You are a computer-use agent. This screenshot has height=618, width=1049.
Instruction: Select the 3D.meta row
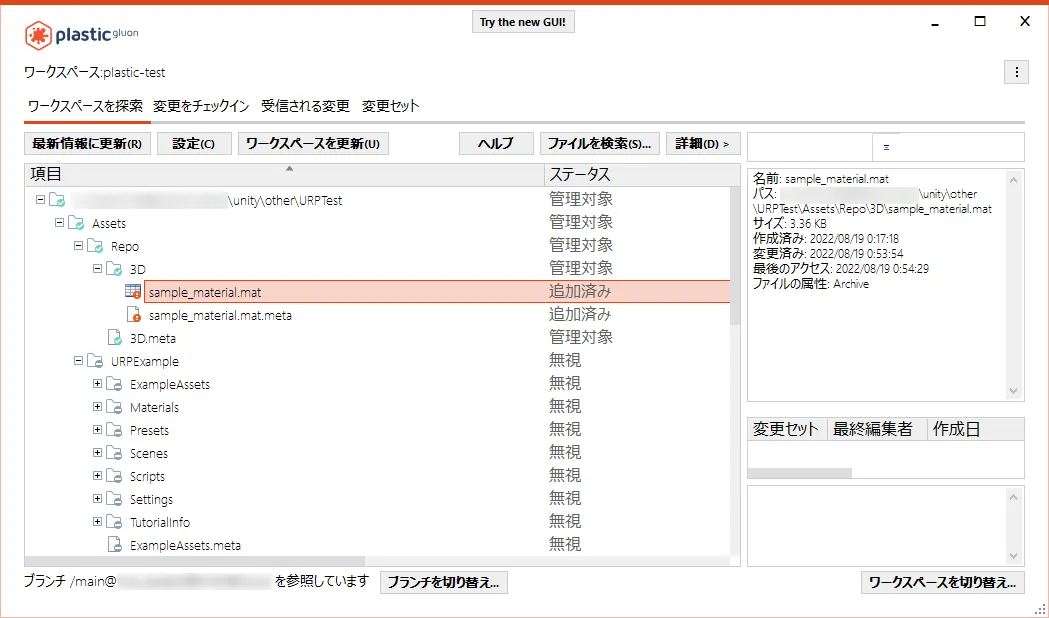coord(378,338)
